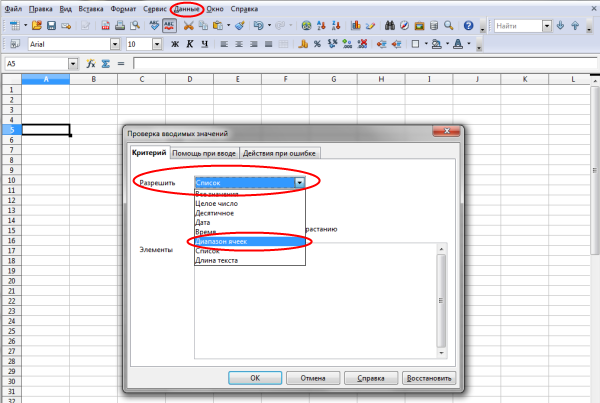Insert Sum with the sigma icon

pos(106,64)
